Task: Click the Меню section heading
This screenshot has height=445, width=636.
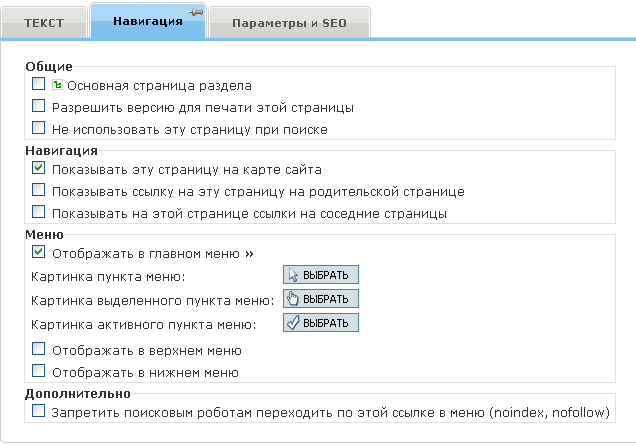Action: (44, 234)
